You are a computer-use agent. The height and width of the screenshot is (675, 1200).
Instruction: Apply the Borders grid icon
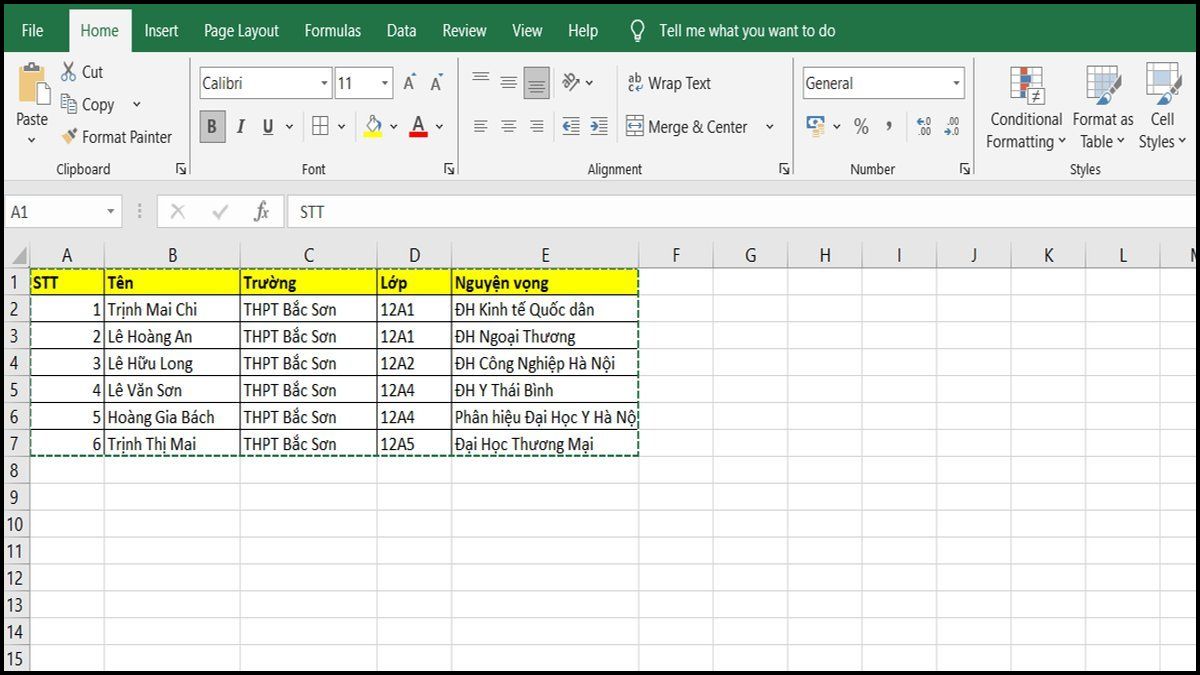pyautogui.click(x=320, y=127)
